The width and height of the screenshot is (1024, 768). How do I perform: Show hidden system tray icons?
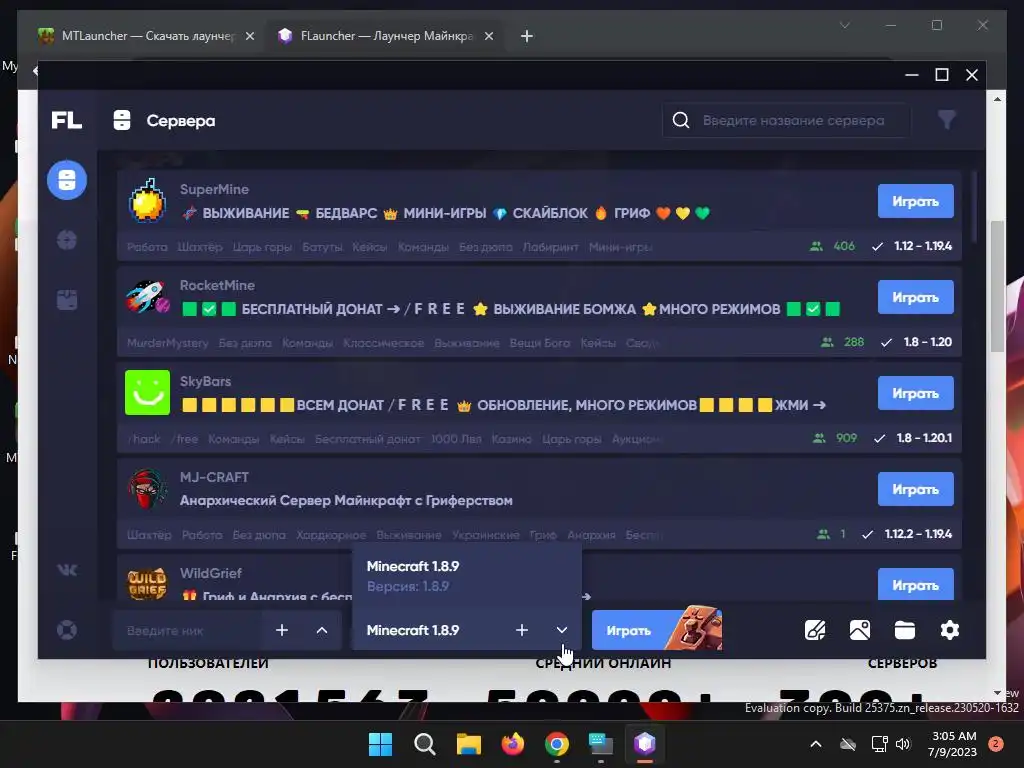click(816, 743)
